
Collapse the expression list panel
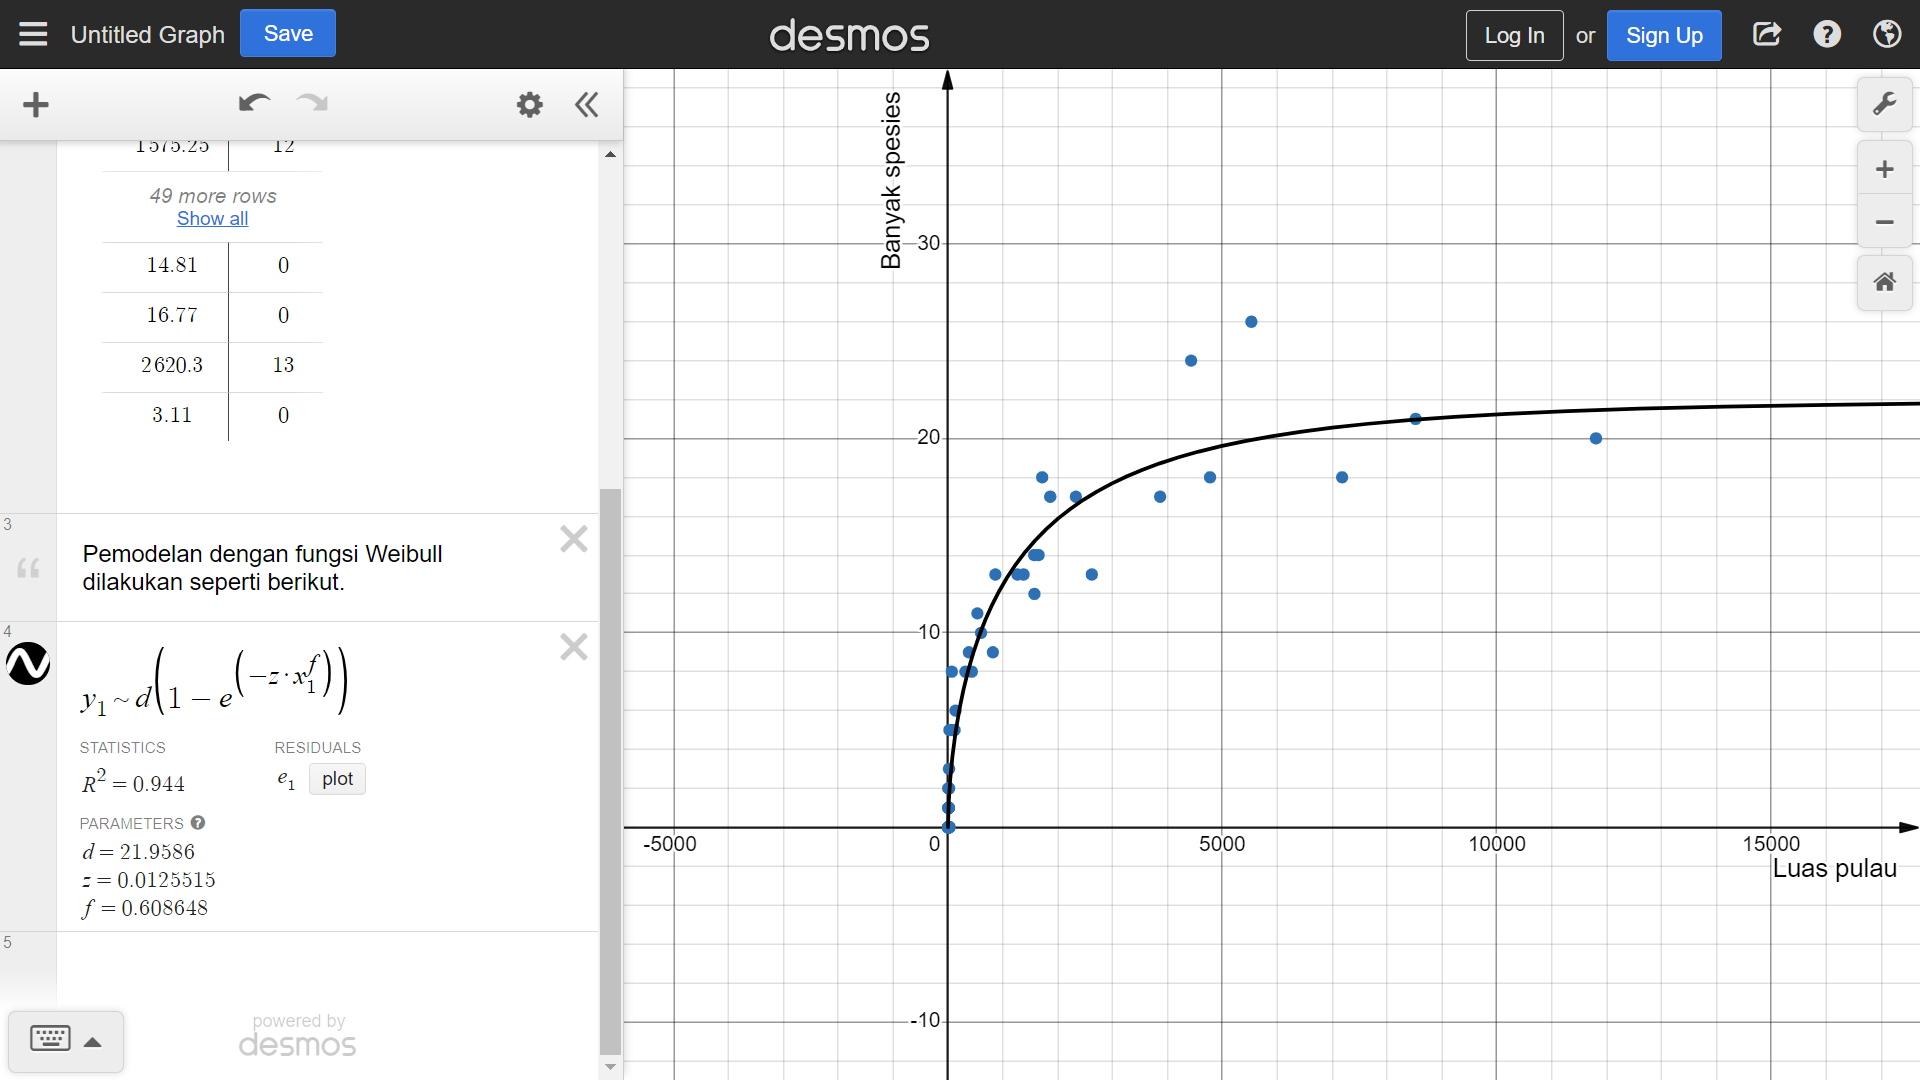coord(587,105)
